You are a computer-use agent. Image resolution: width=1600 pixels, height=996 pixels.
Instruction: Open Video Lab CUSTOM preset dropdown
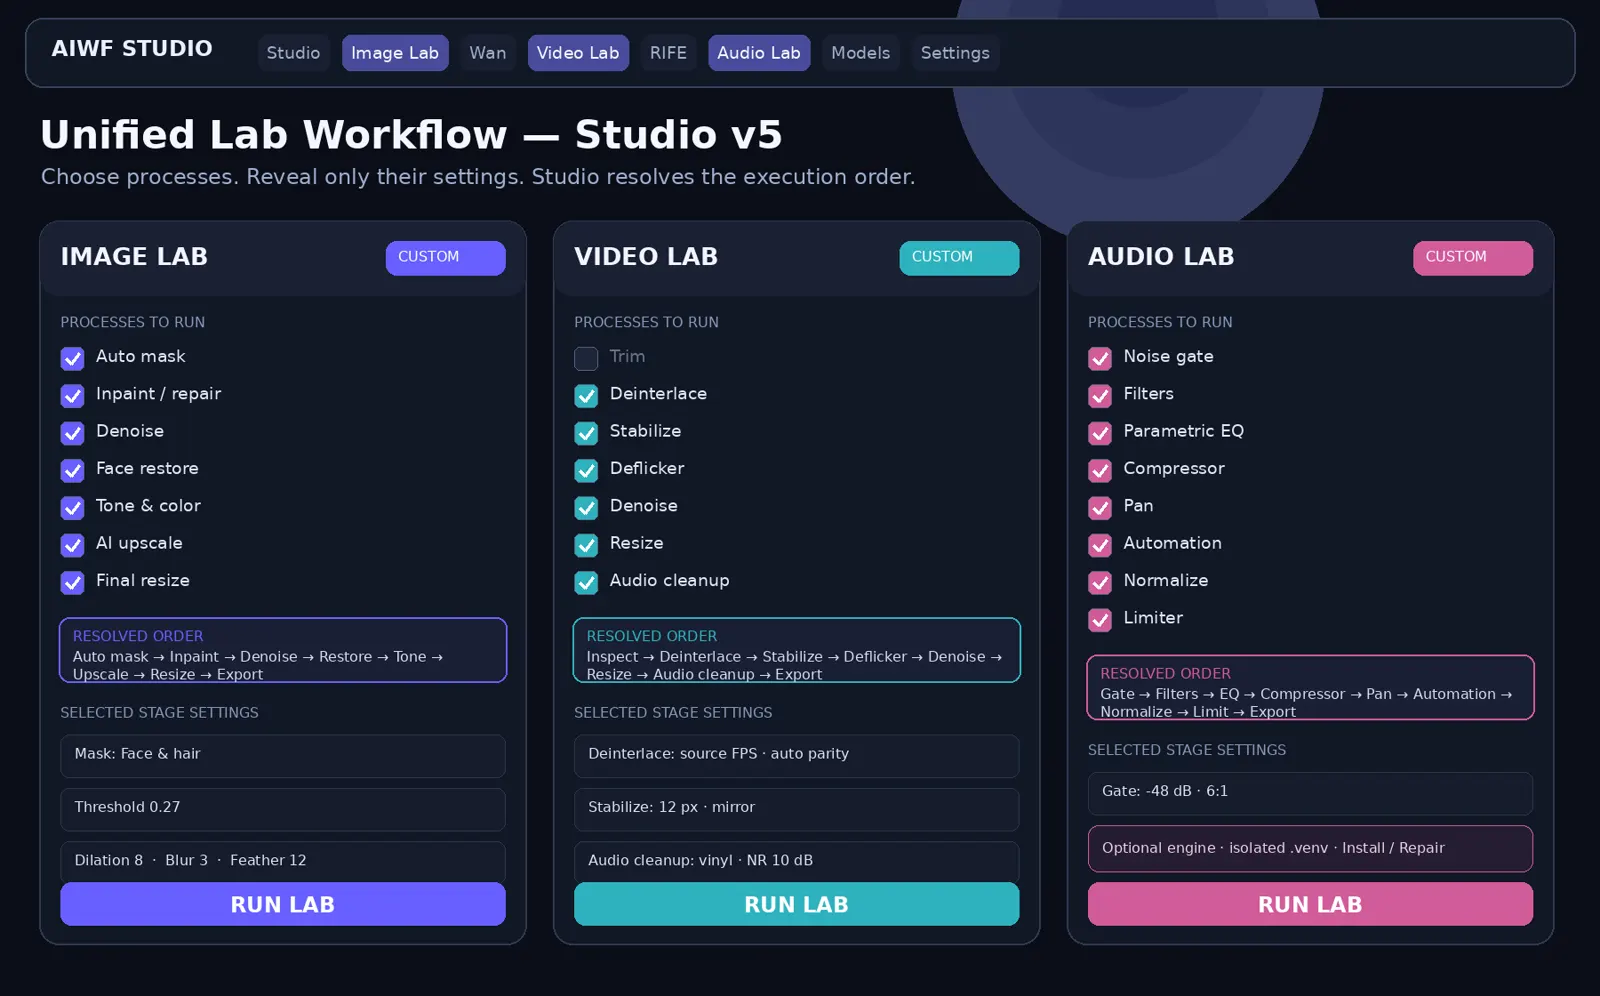pyautogui.click(x=959, y=258)
